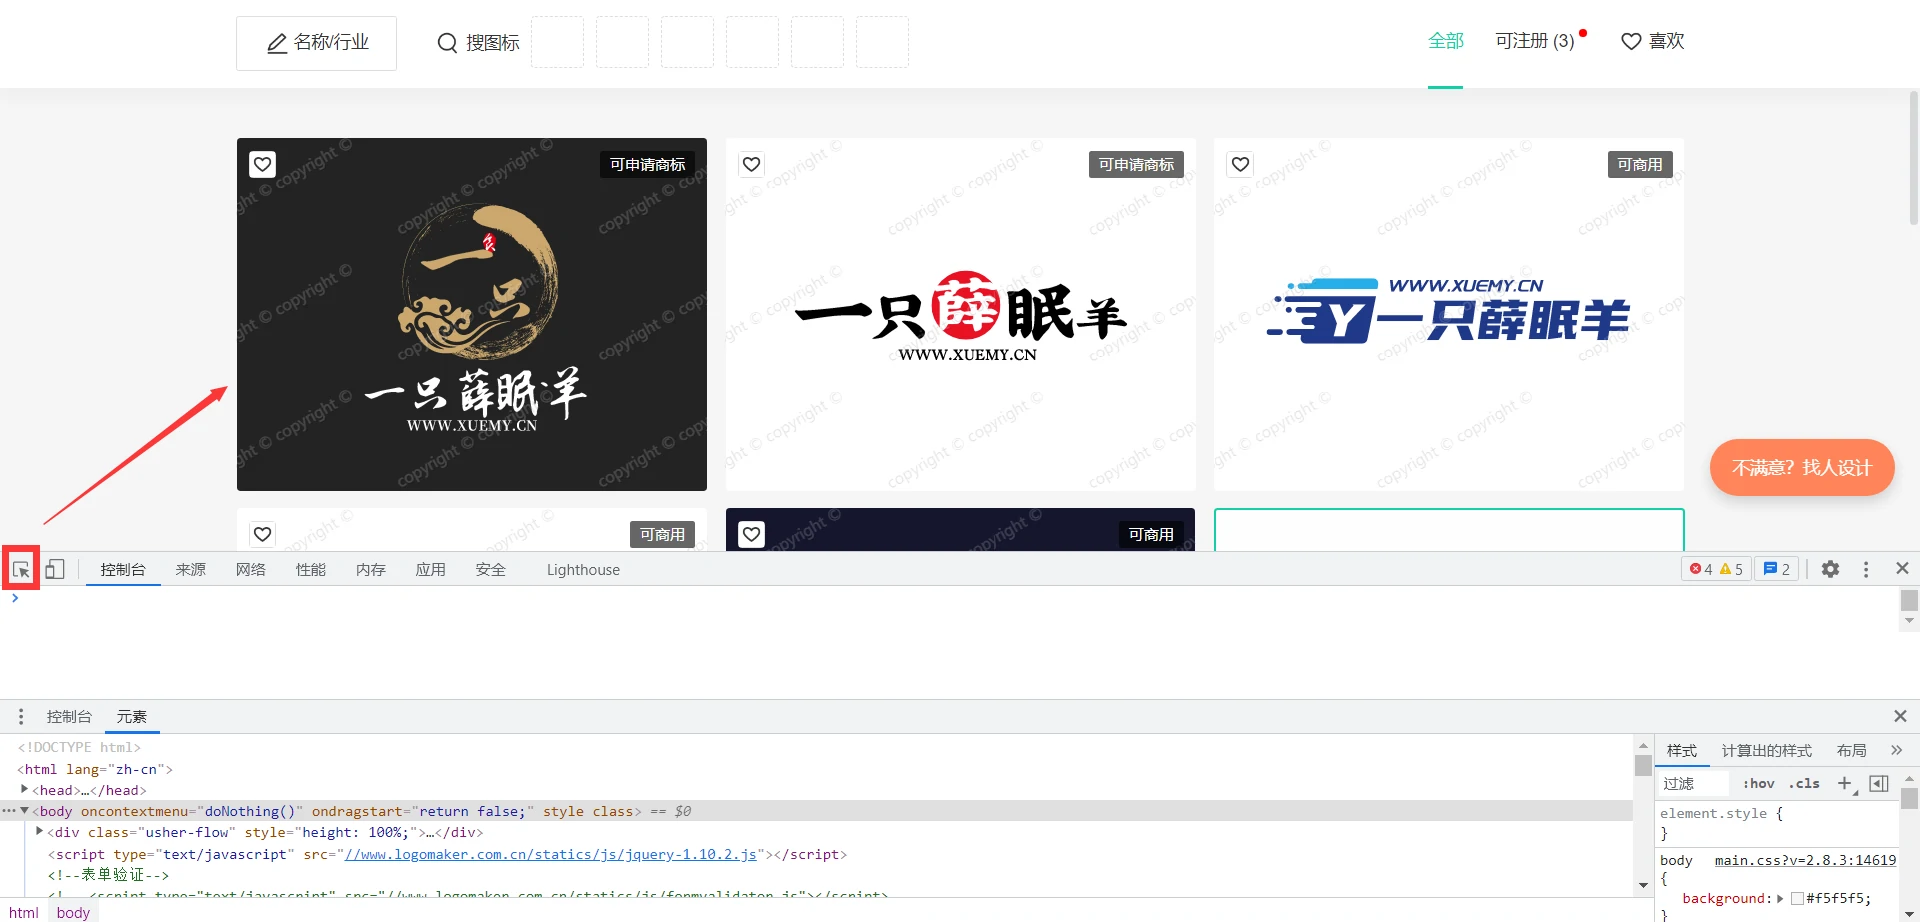Open the 来源 sources tab
Screen dimensions: 1920x922
190,569
